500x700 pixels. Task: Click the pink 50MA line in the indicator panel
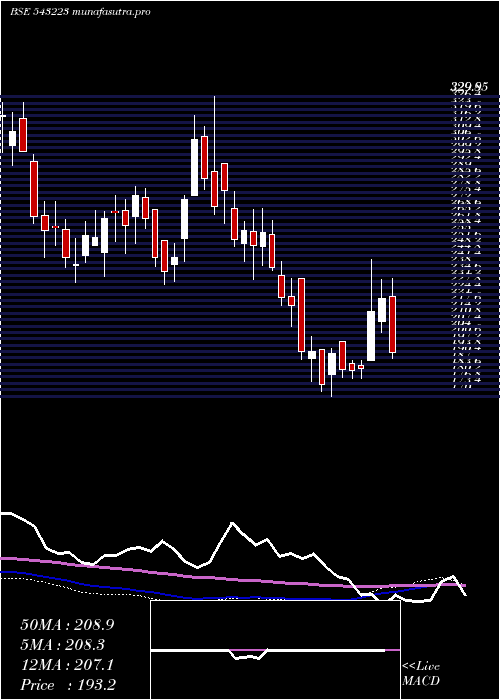coord(232,579)
